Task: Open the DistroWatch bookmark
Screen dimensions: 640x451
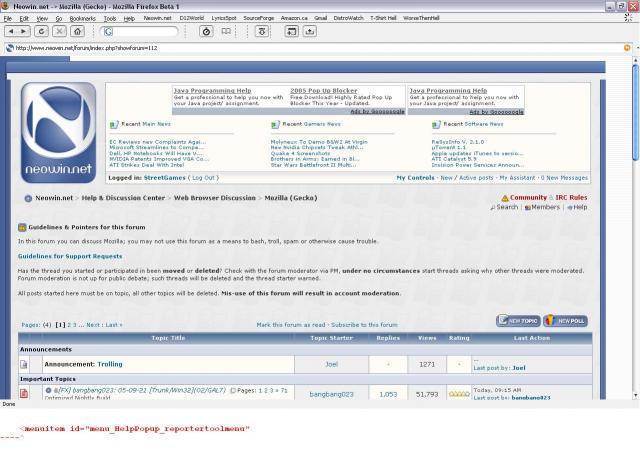Action: tap(348, 18)
